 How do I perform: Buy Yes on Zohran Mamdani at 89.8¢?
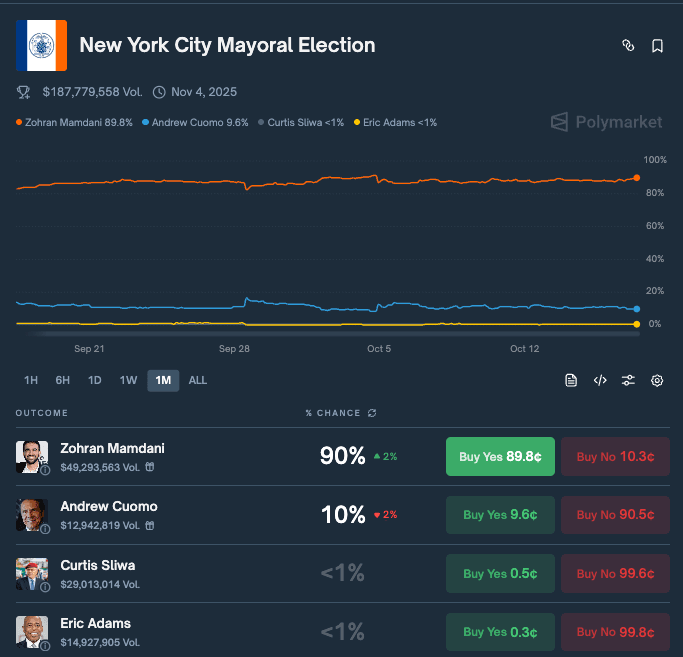500,456
